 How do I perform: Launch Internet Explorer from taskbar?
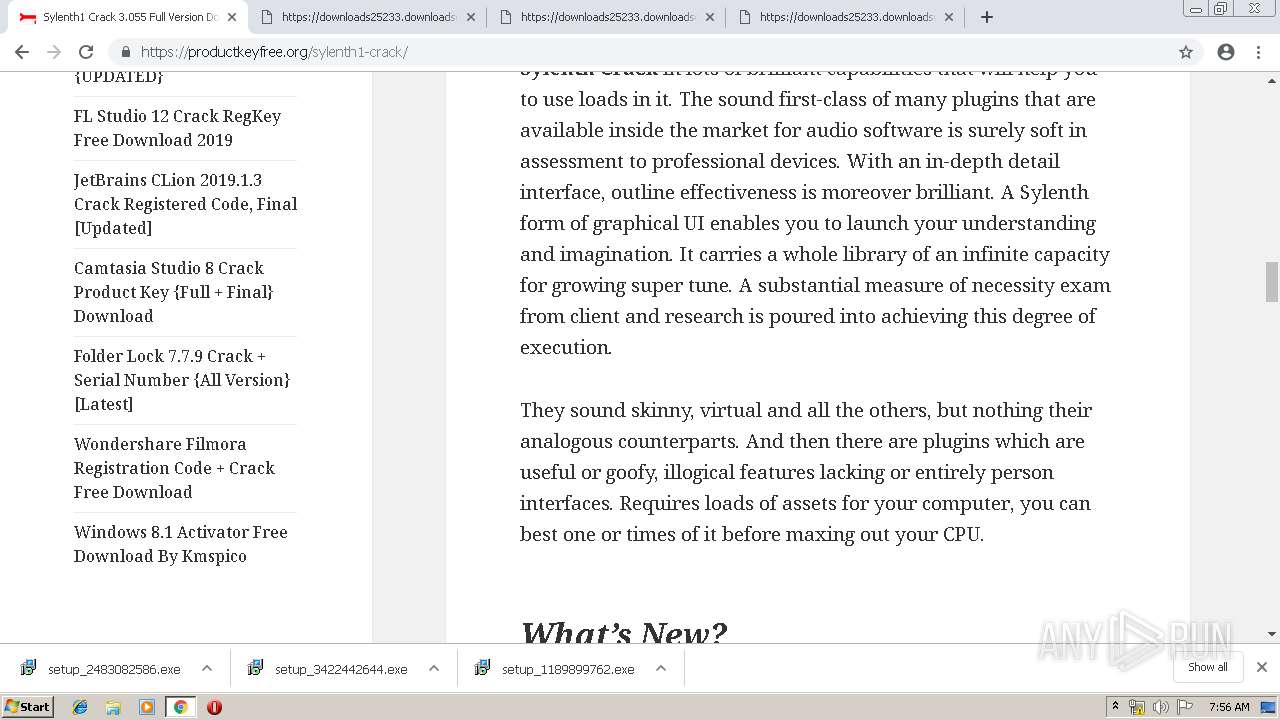(80, 707)
